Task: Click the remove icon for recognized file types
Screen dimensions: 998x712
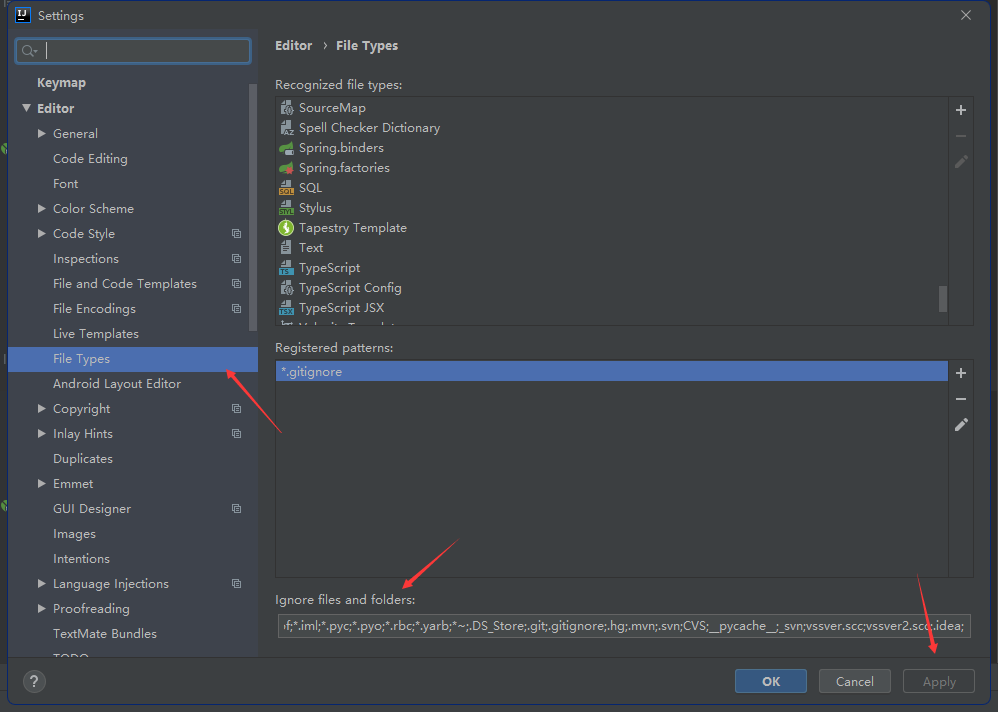Action: tap(961, 136)
